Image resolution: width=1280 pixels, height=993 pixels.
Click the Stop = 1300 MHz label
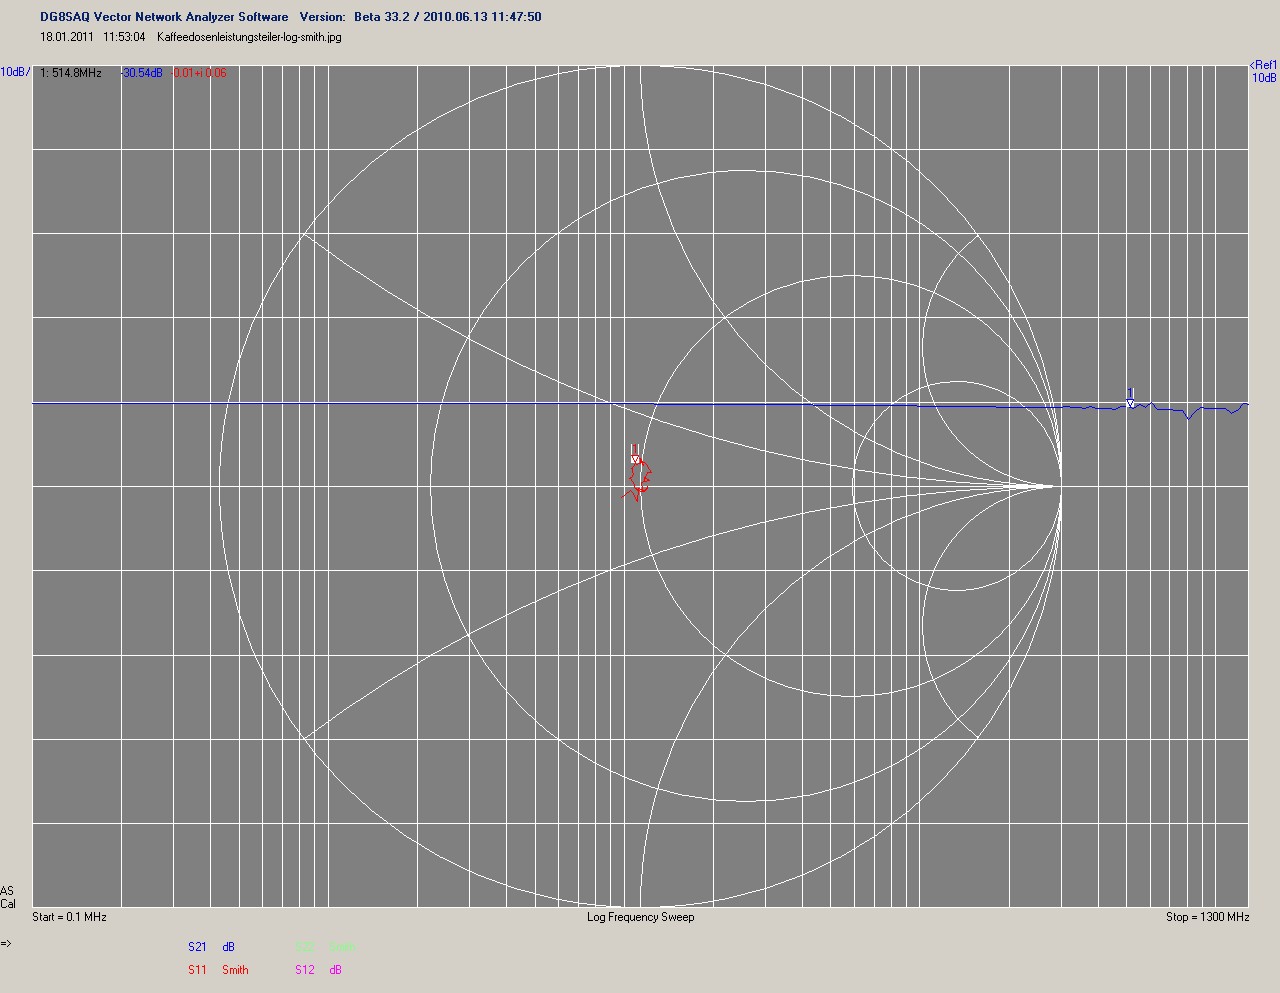coord(1207,917)
